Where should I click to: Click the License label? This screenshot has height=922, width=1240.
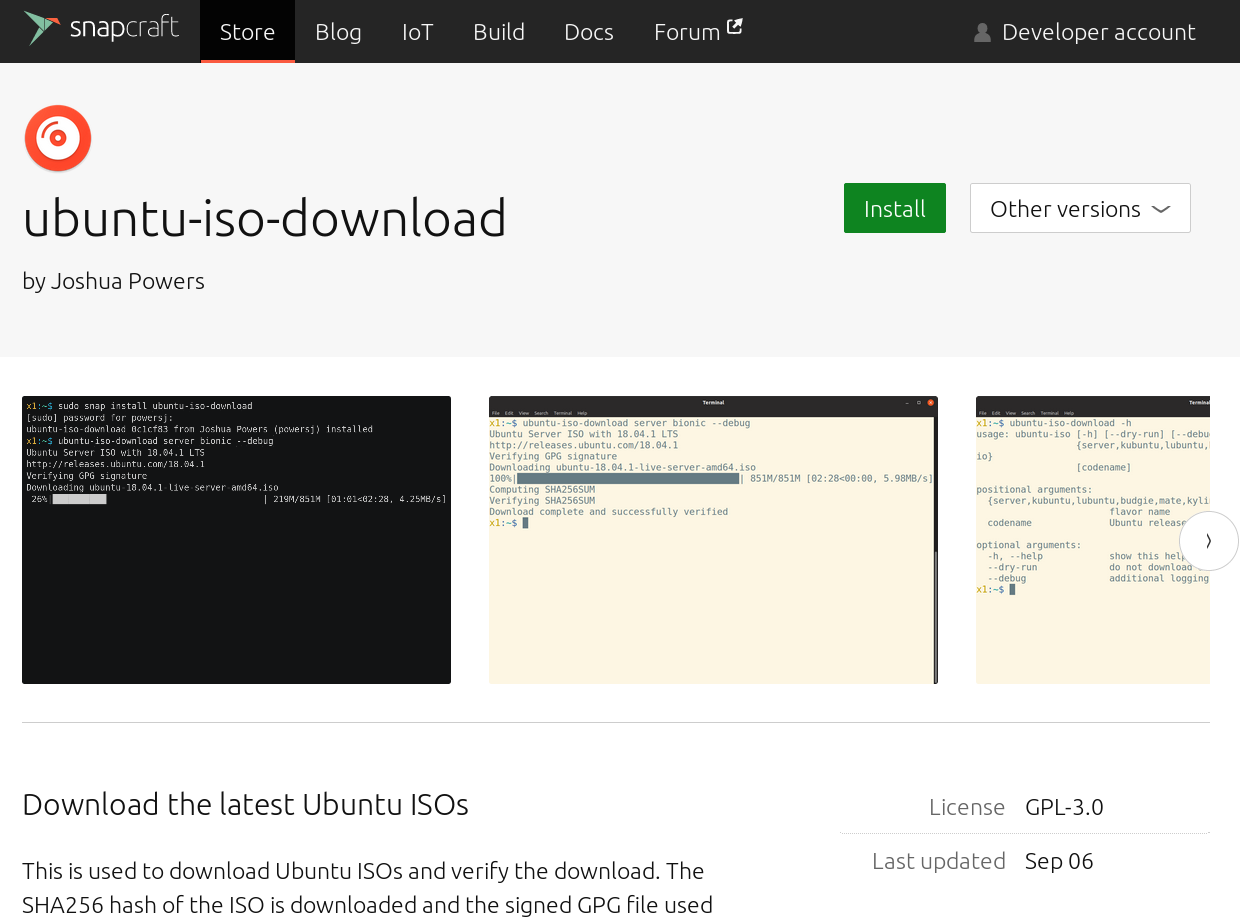click(x=967, y=807)
